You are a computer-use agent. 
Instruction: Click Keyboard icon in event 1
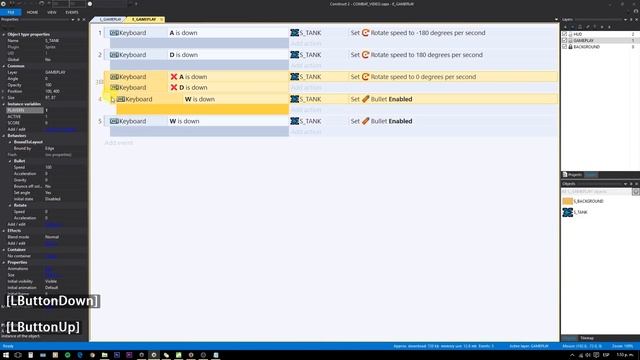pyautogui.click(x=114, y=33)
